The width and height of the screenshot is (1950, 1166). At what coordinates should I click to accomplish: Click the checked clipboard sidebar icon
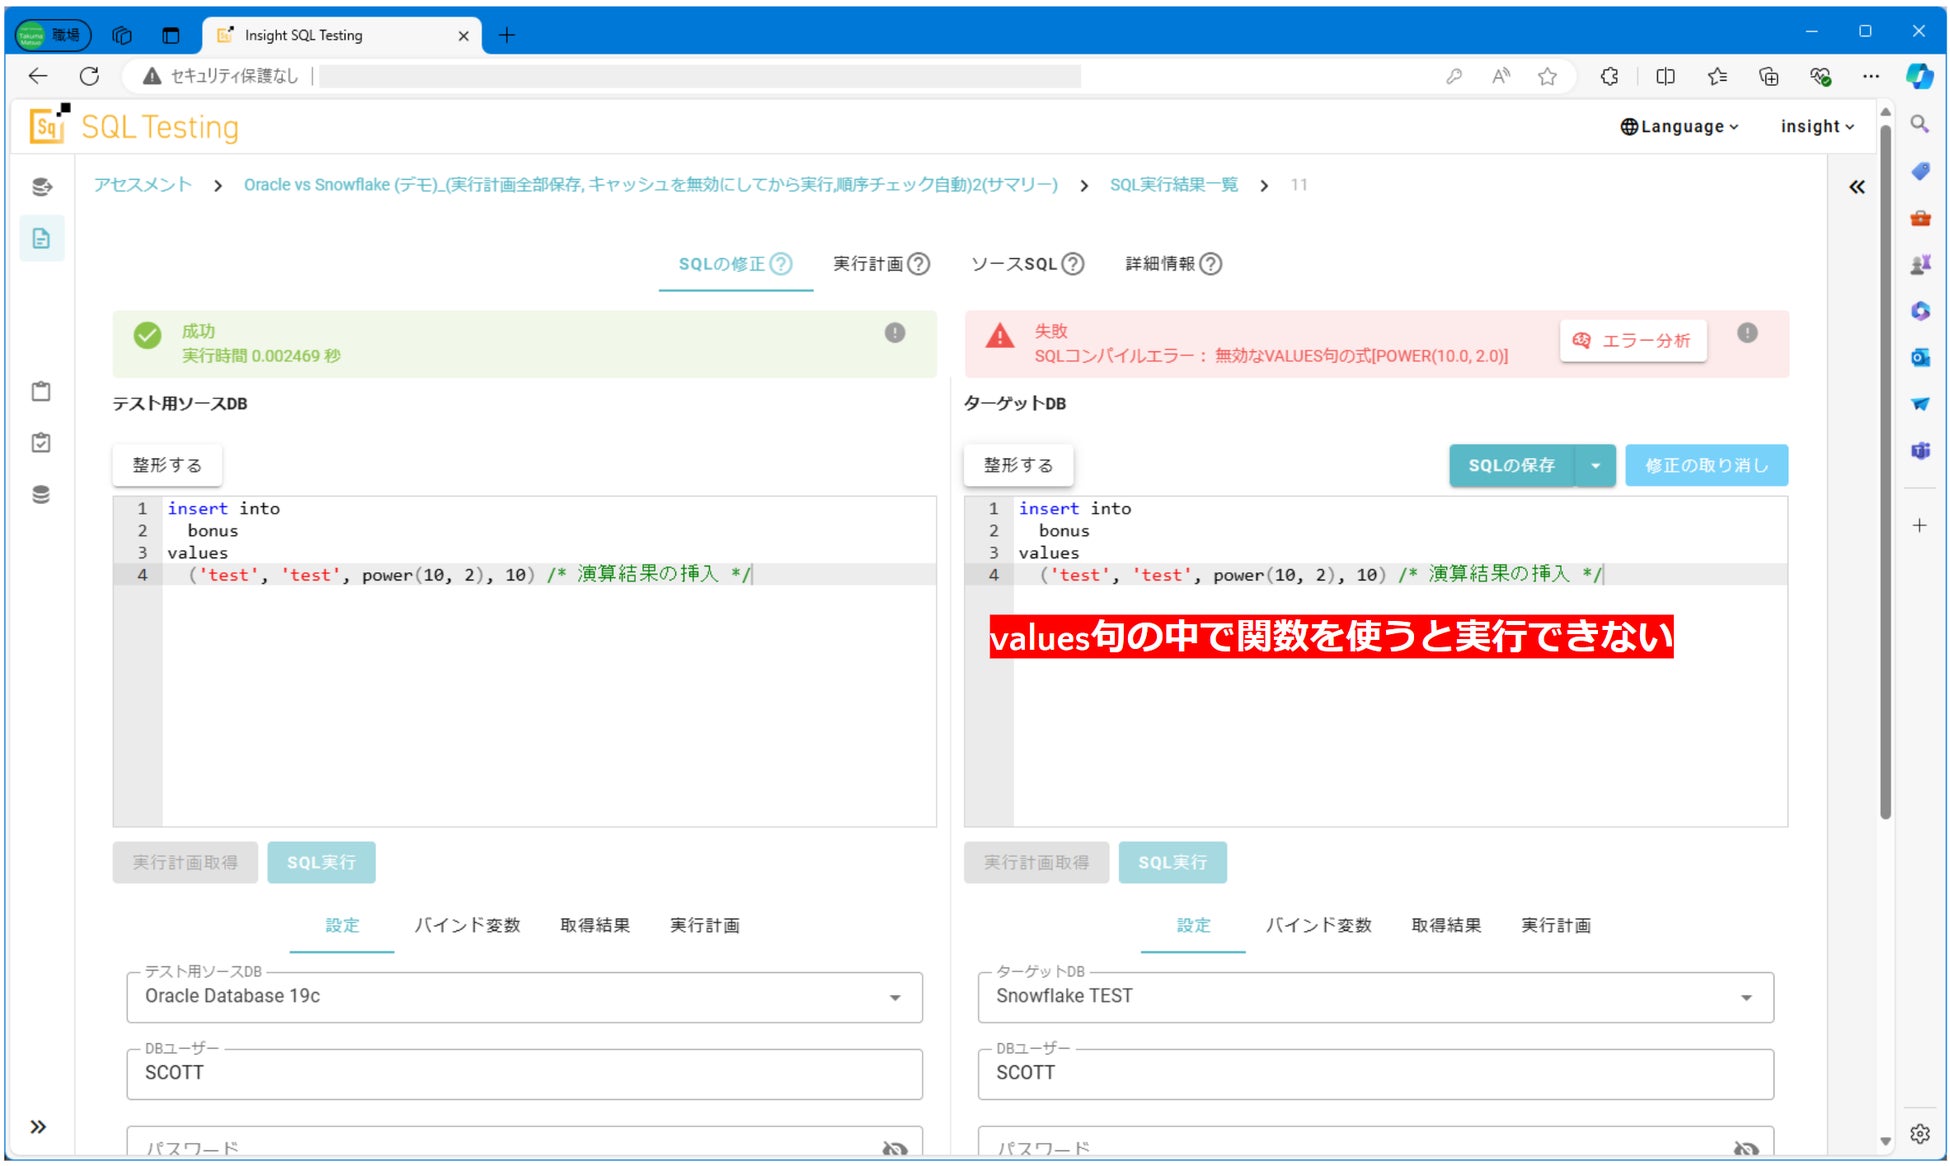[x=41, y=443]
